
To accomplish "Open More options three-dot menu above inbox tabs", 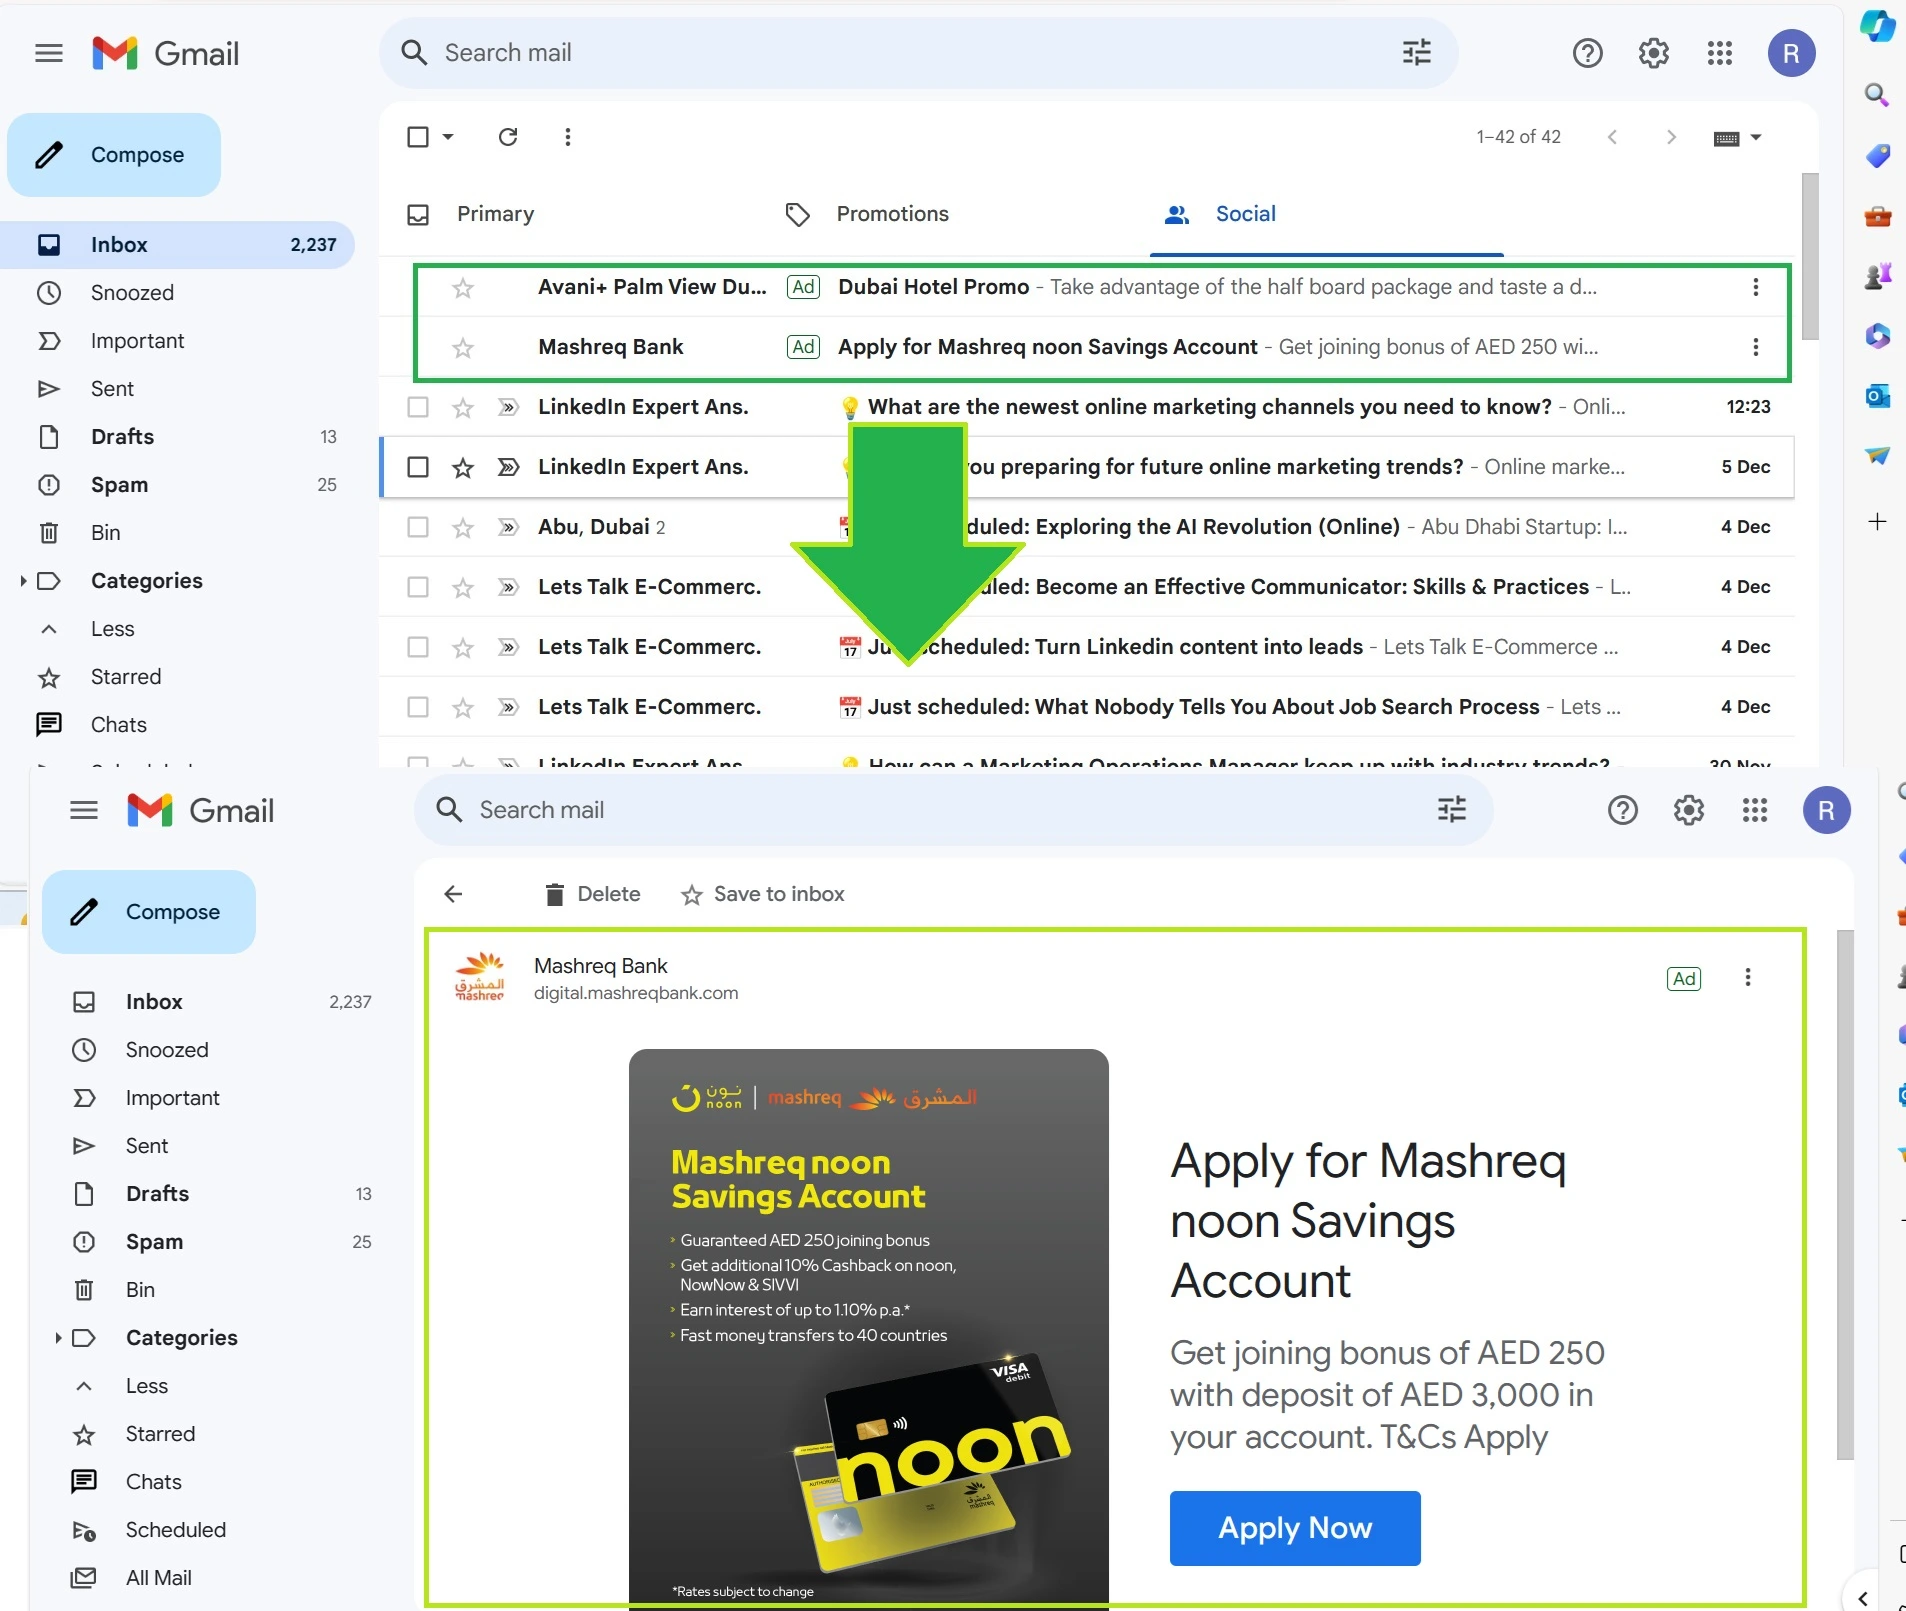I will tap(567, 137).
